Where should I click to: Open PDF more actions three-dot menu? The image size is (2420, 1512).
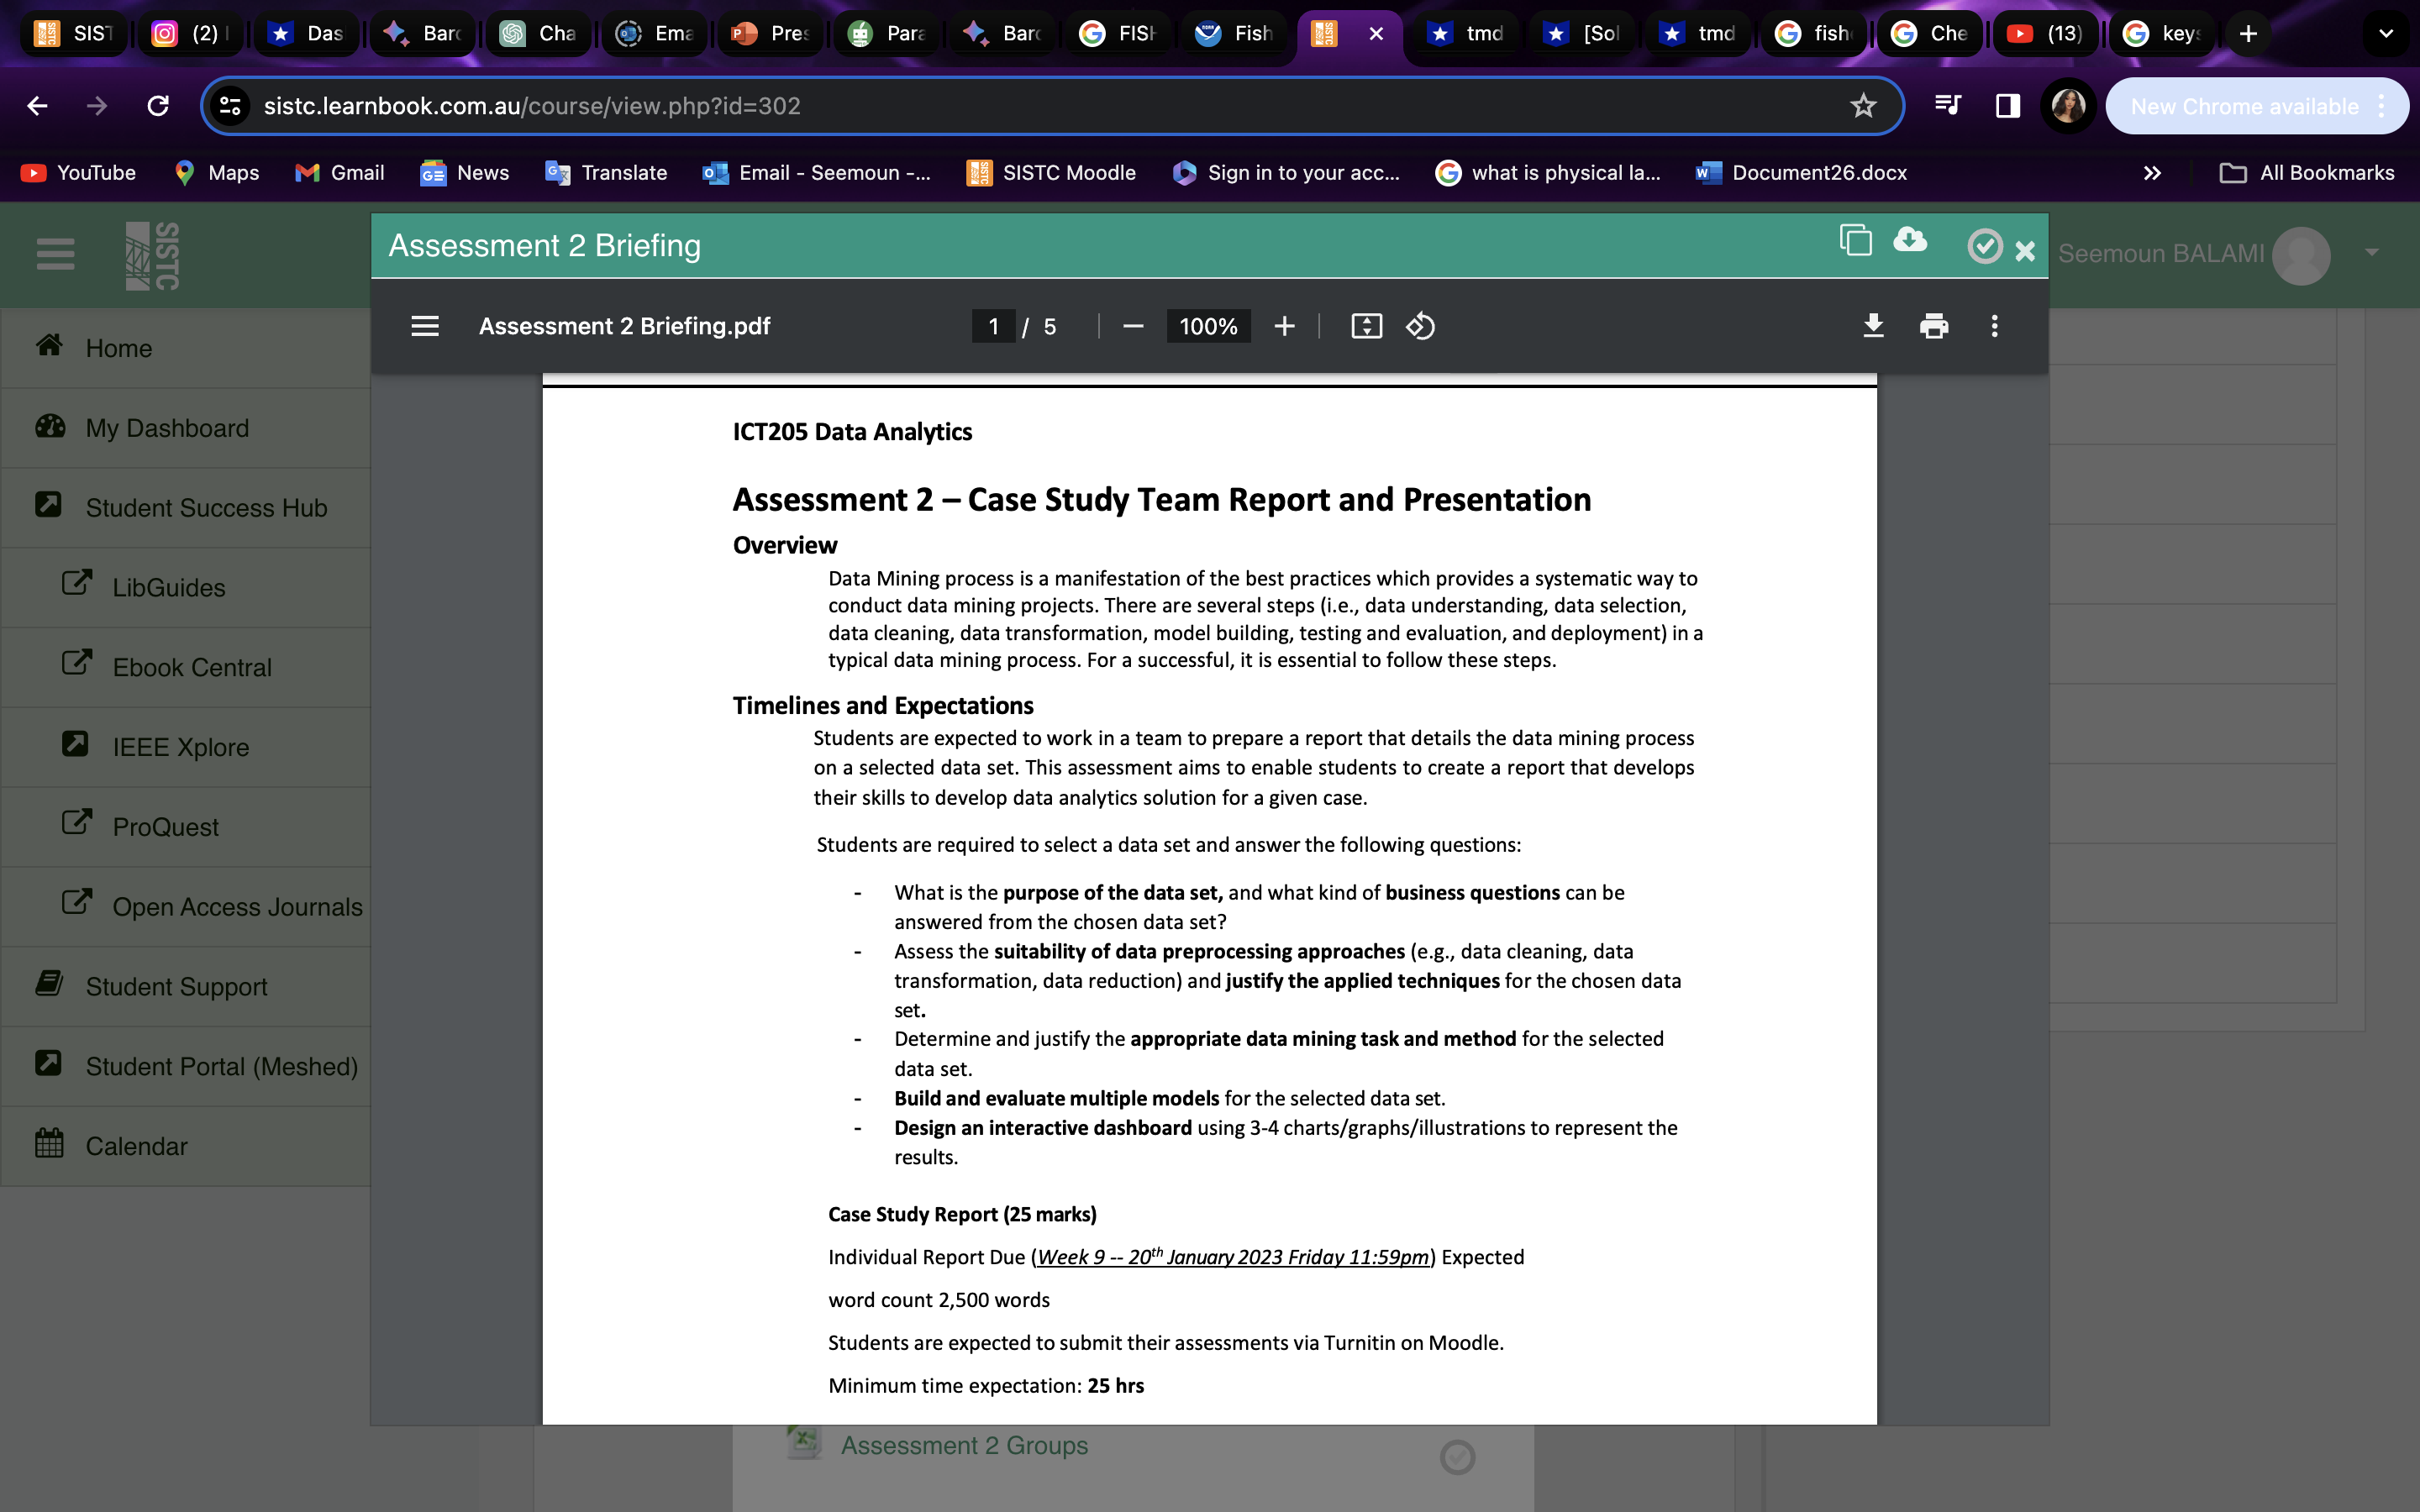tap(1994, 326)
